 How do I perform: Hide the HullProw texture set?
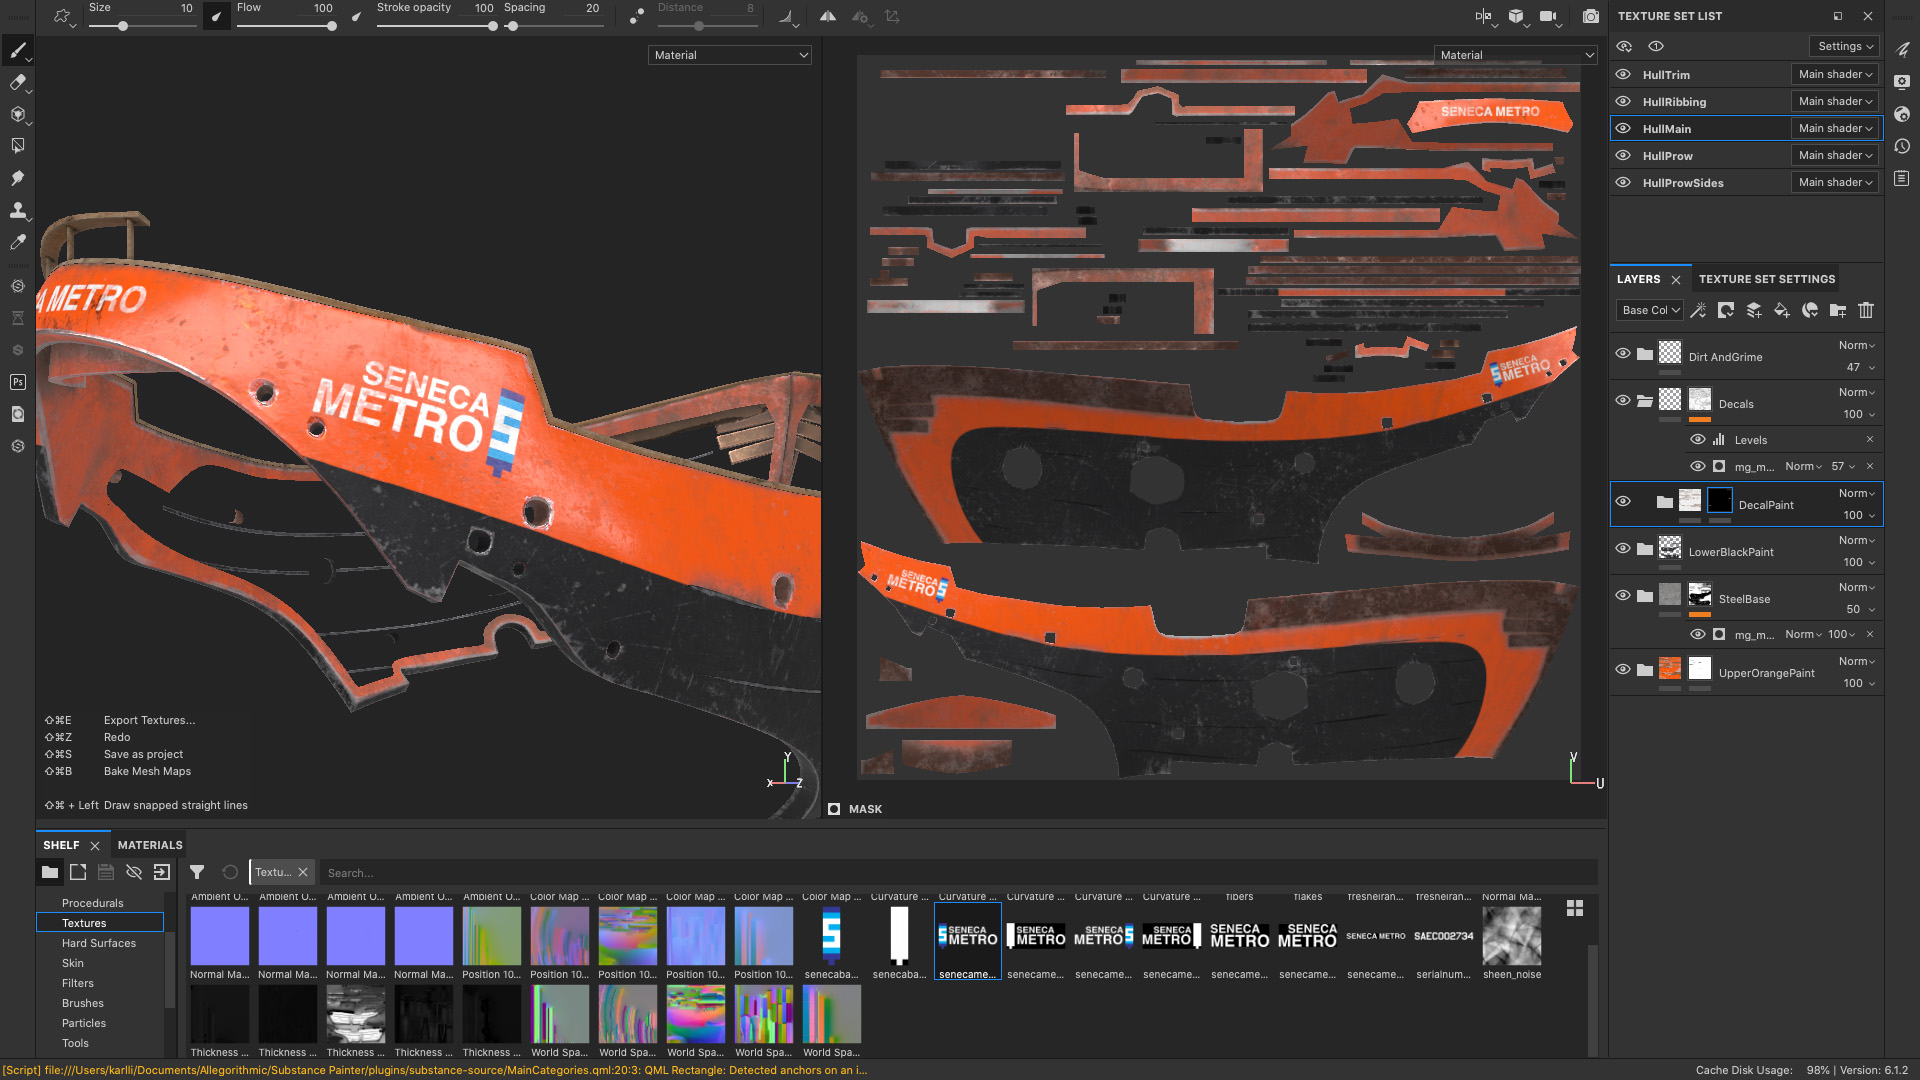coord(1623,156)
